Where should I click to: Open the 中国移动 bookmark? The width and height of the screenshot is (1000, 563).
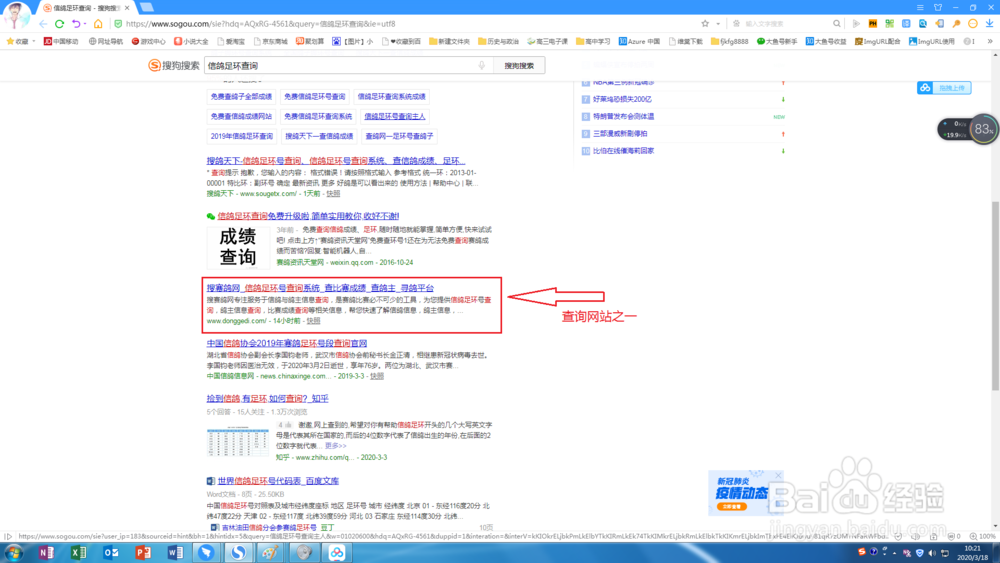(x=61, y=41)
